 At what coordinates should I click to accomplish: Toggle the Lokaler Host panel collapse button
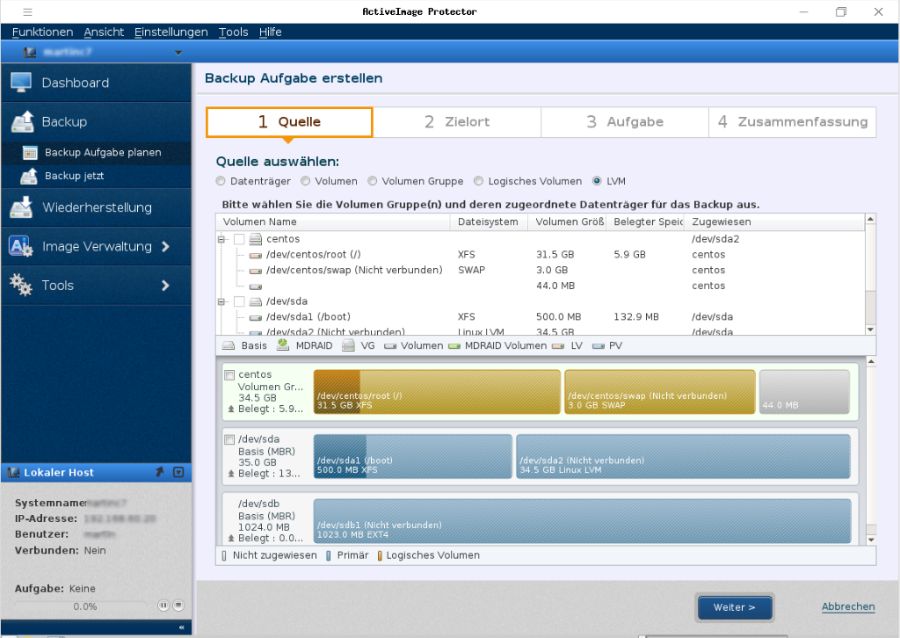179,472
